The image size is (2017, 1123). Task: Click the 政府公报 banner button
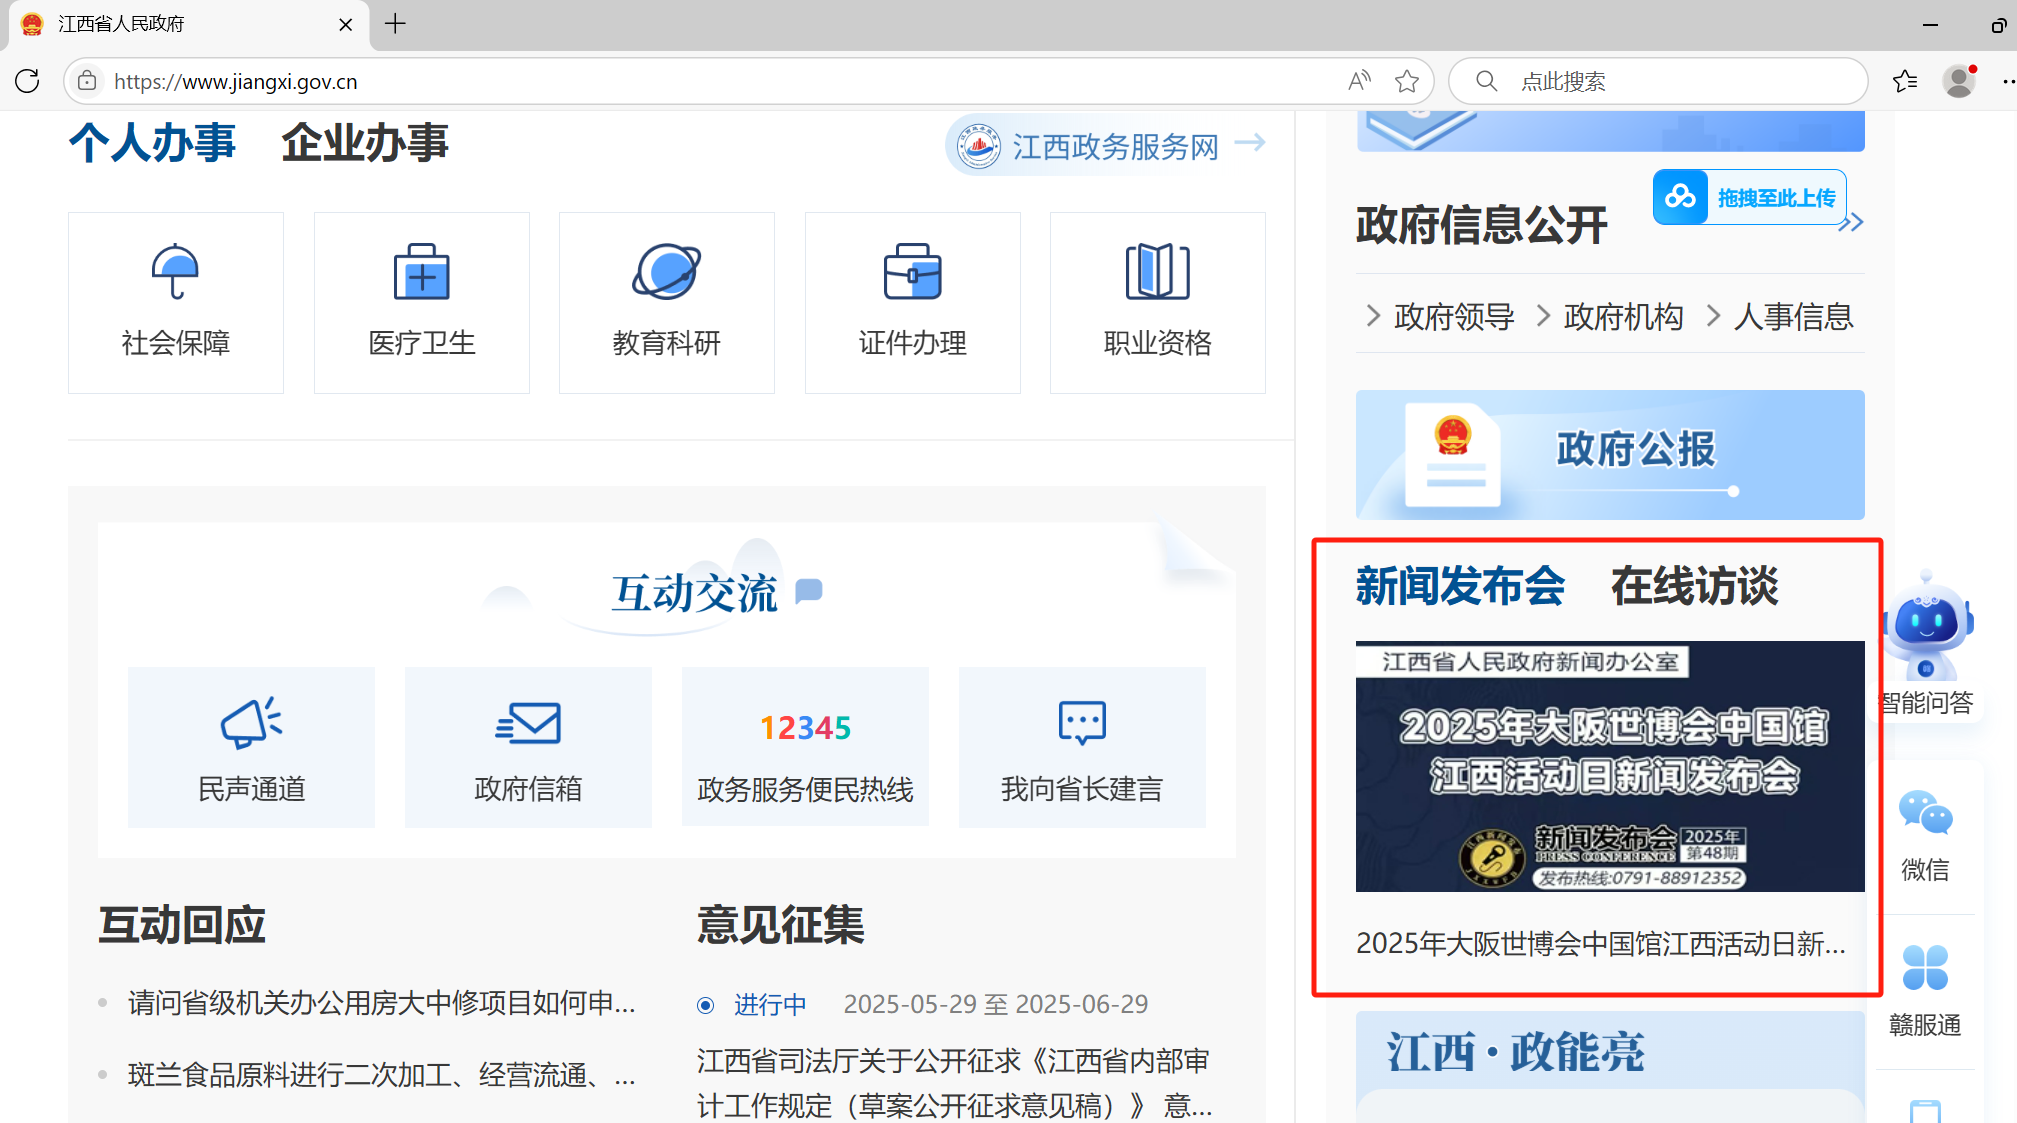1609,455
